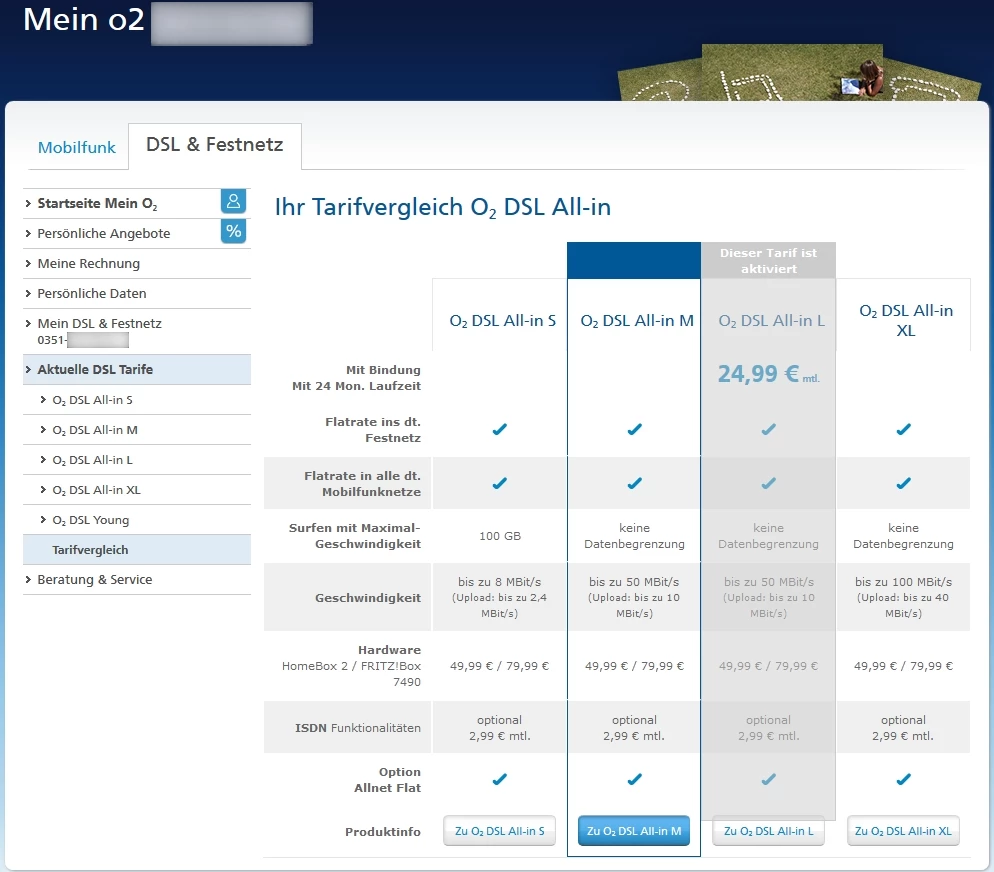Click the O2 DSL All-in XL column header

906,320
